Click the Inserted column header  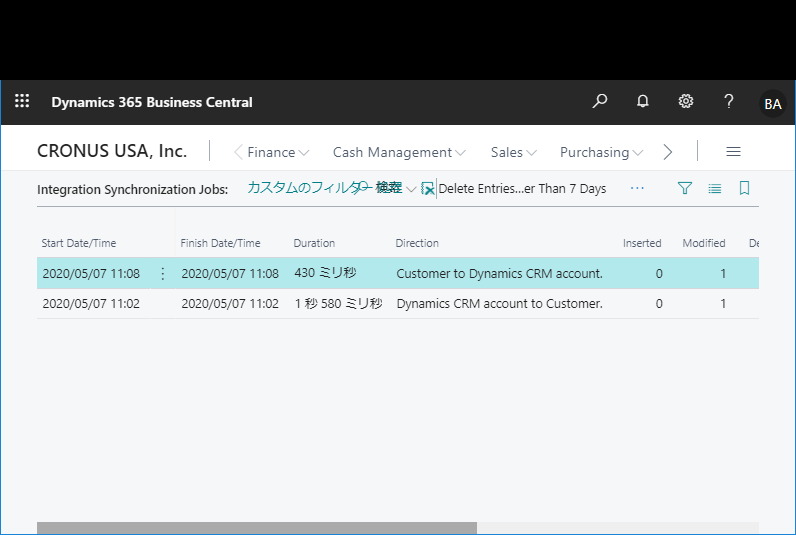[x=642, y=243]
